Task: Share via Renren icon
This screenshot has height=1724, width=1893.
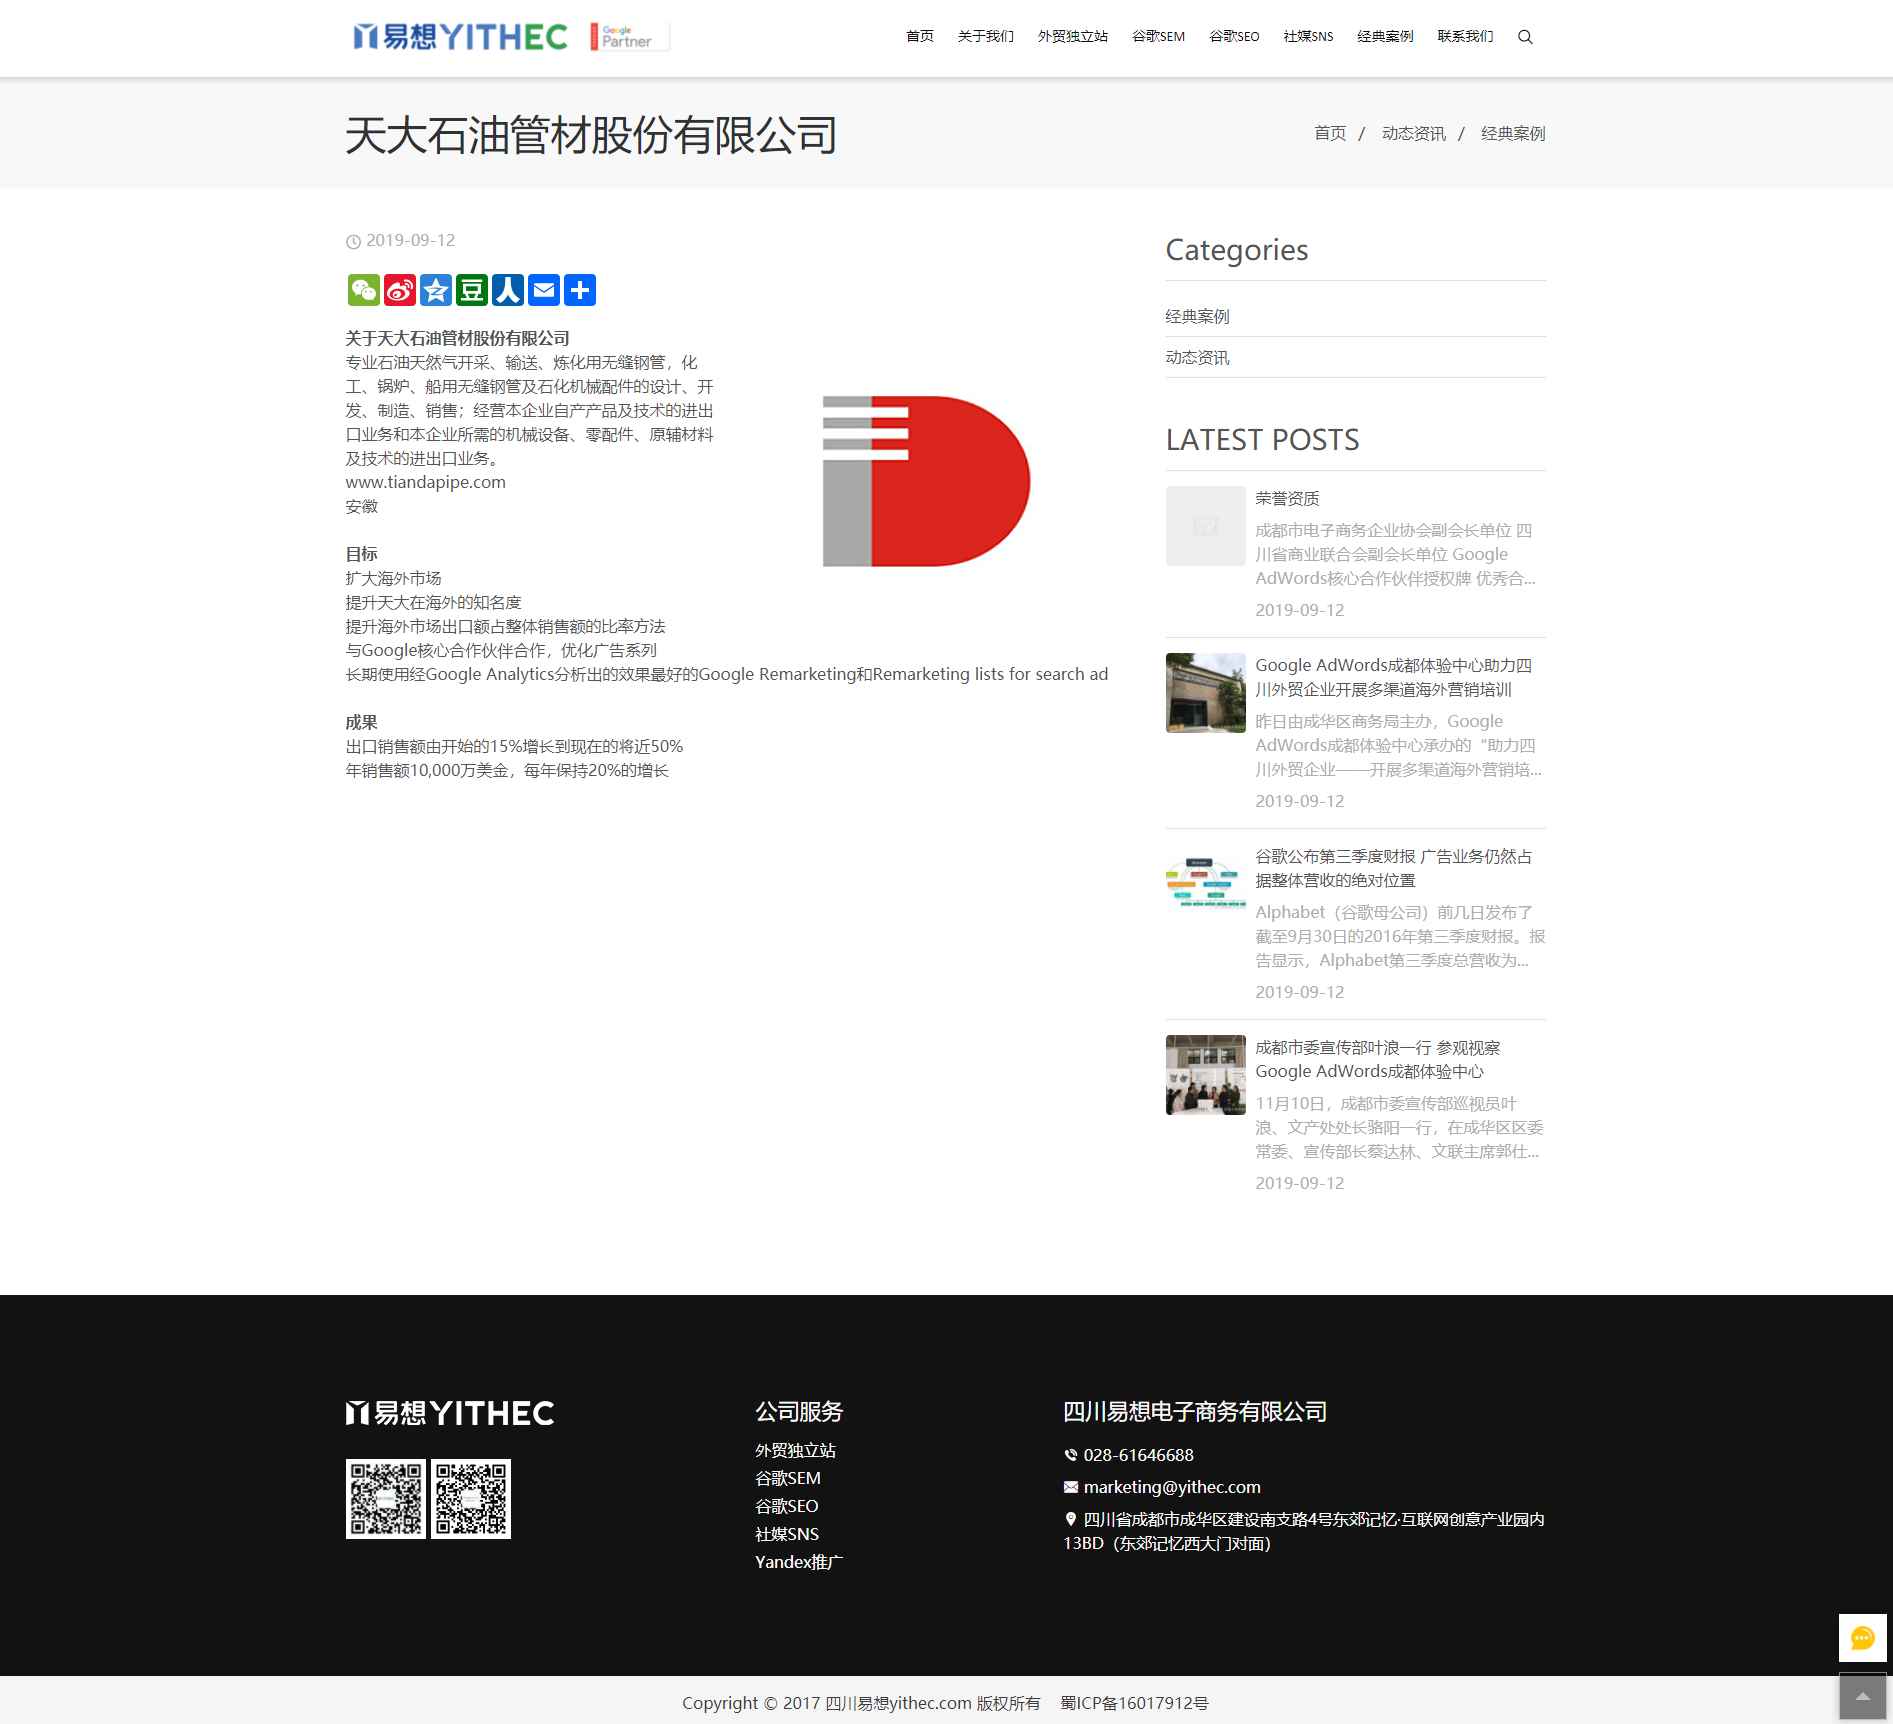Action: coord(508,290)
